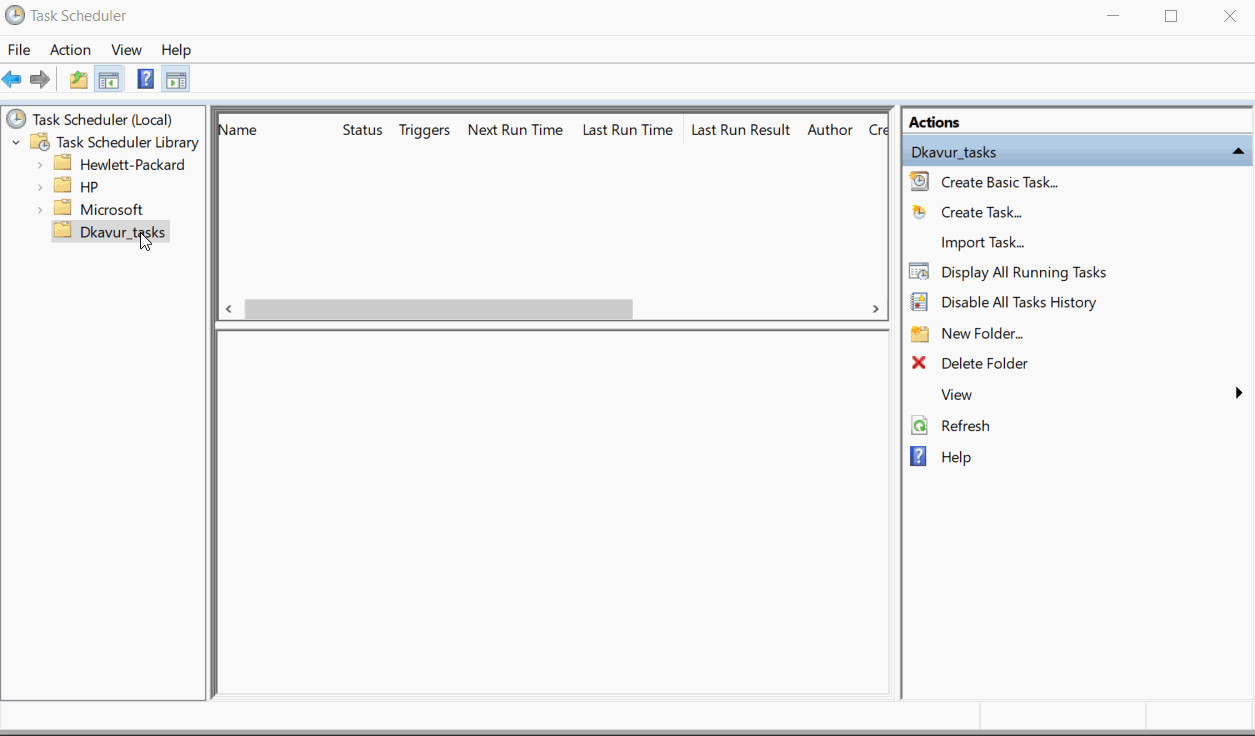Click the export folder toolbar icon
This screenshot has width=1255, height=736.
(x=77, y=79)
